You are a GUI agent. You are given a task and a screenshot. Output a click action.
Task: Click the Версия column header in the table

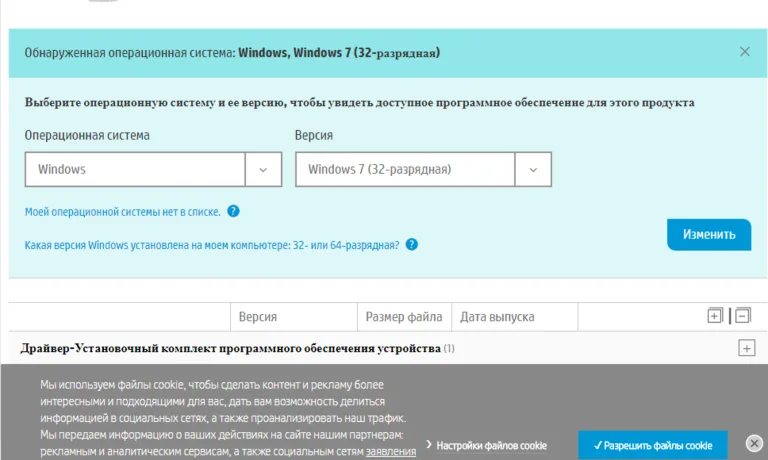[x=258, y=317]
